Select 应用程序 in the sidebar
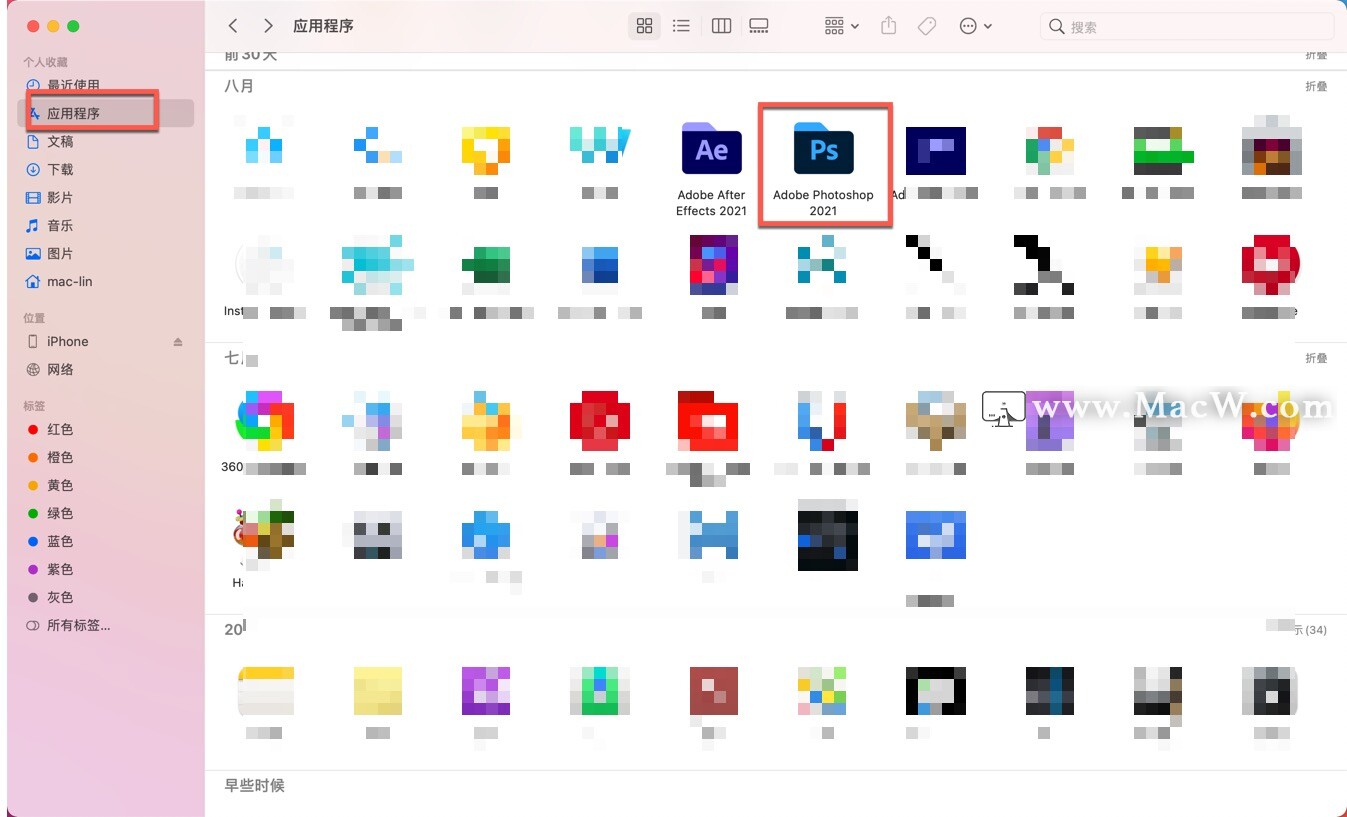1347x817 pixels. (105, 114)
